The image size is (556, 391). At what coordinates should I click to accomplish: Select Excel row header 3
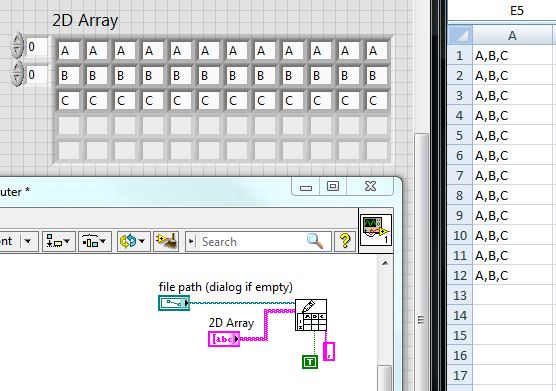coord(460,95)
